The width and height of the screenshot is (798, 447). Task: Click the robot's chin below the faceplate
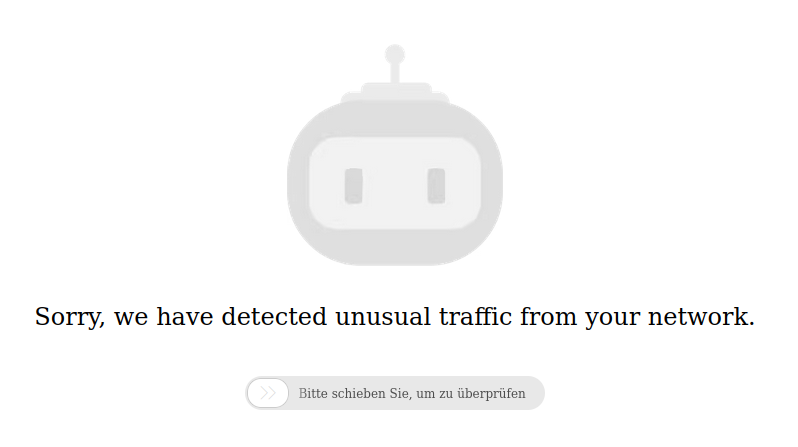point(395,247)
